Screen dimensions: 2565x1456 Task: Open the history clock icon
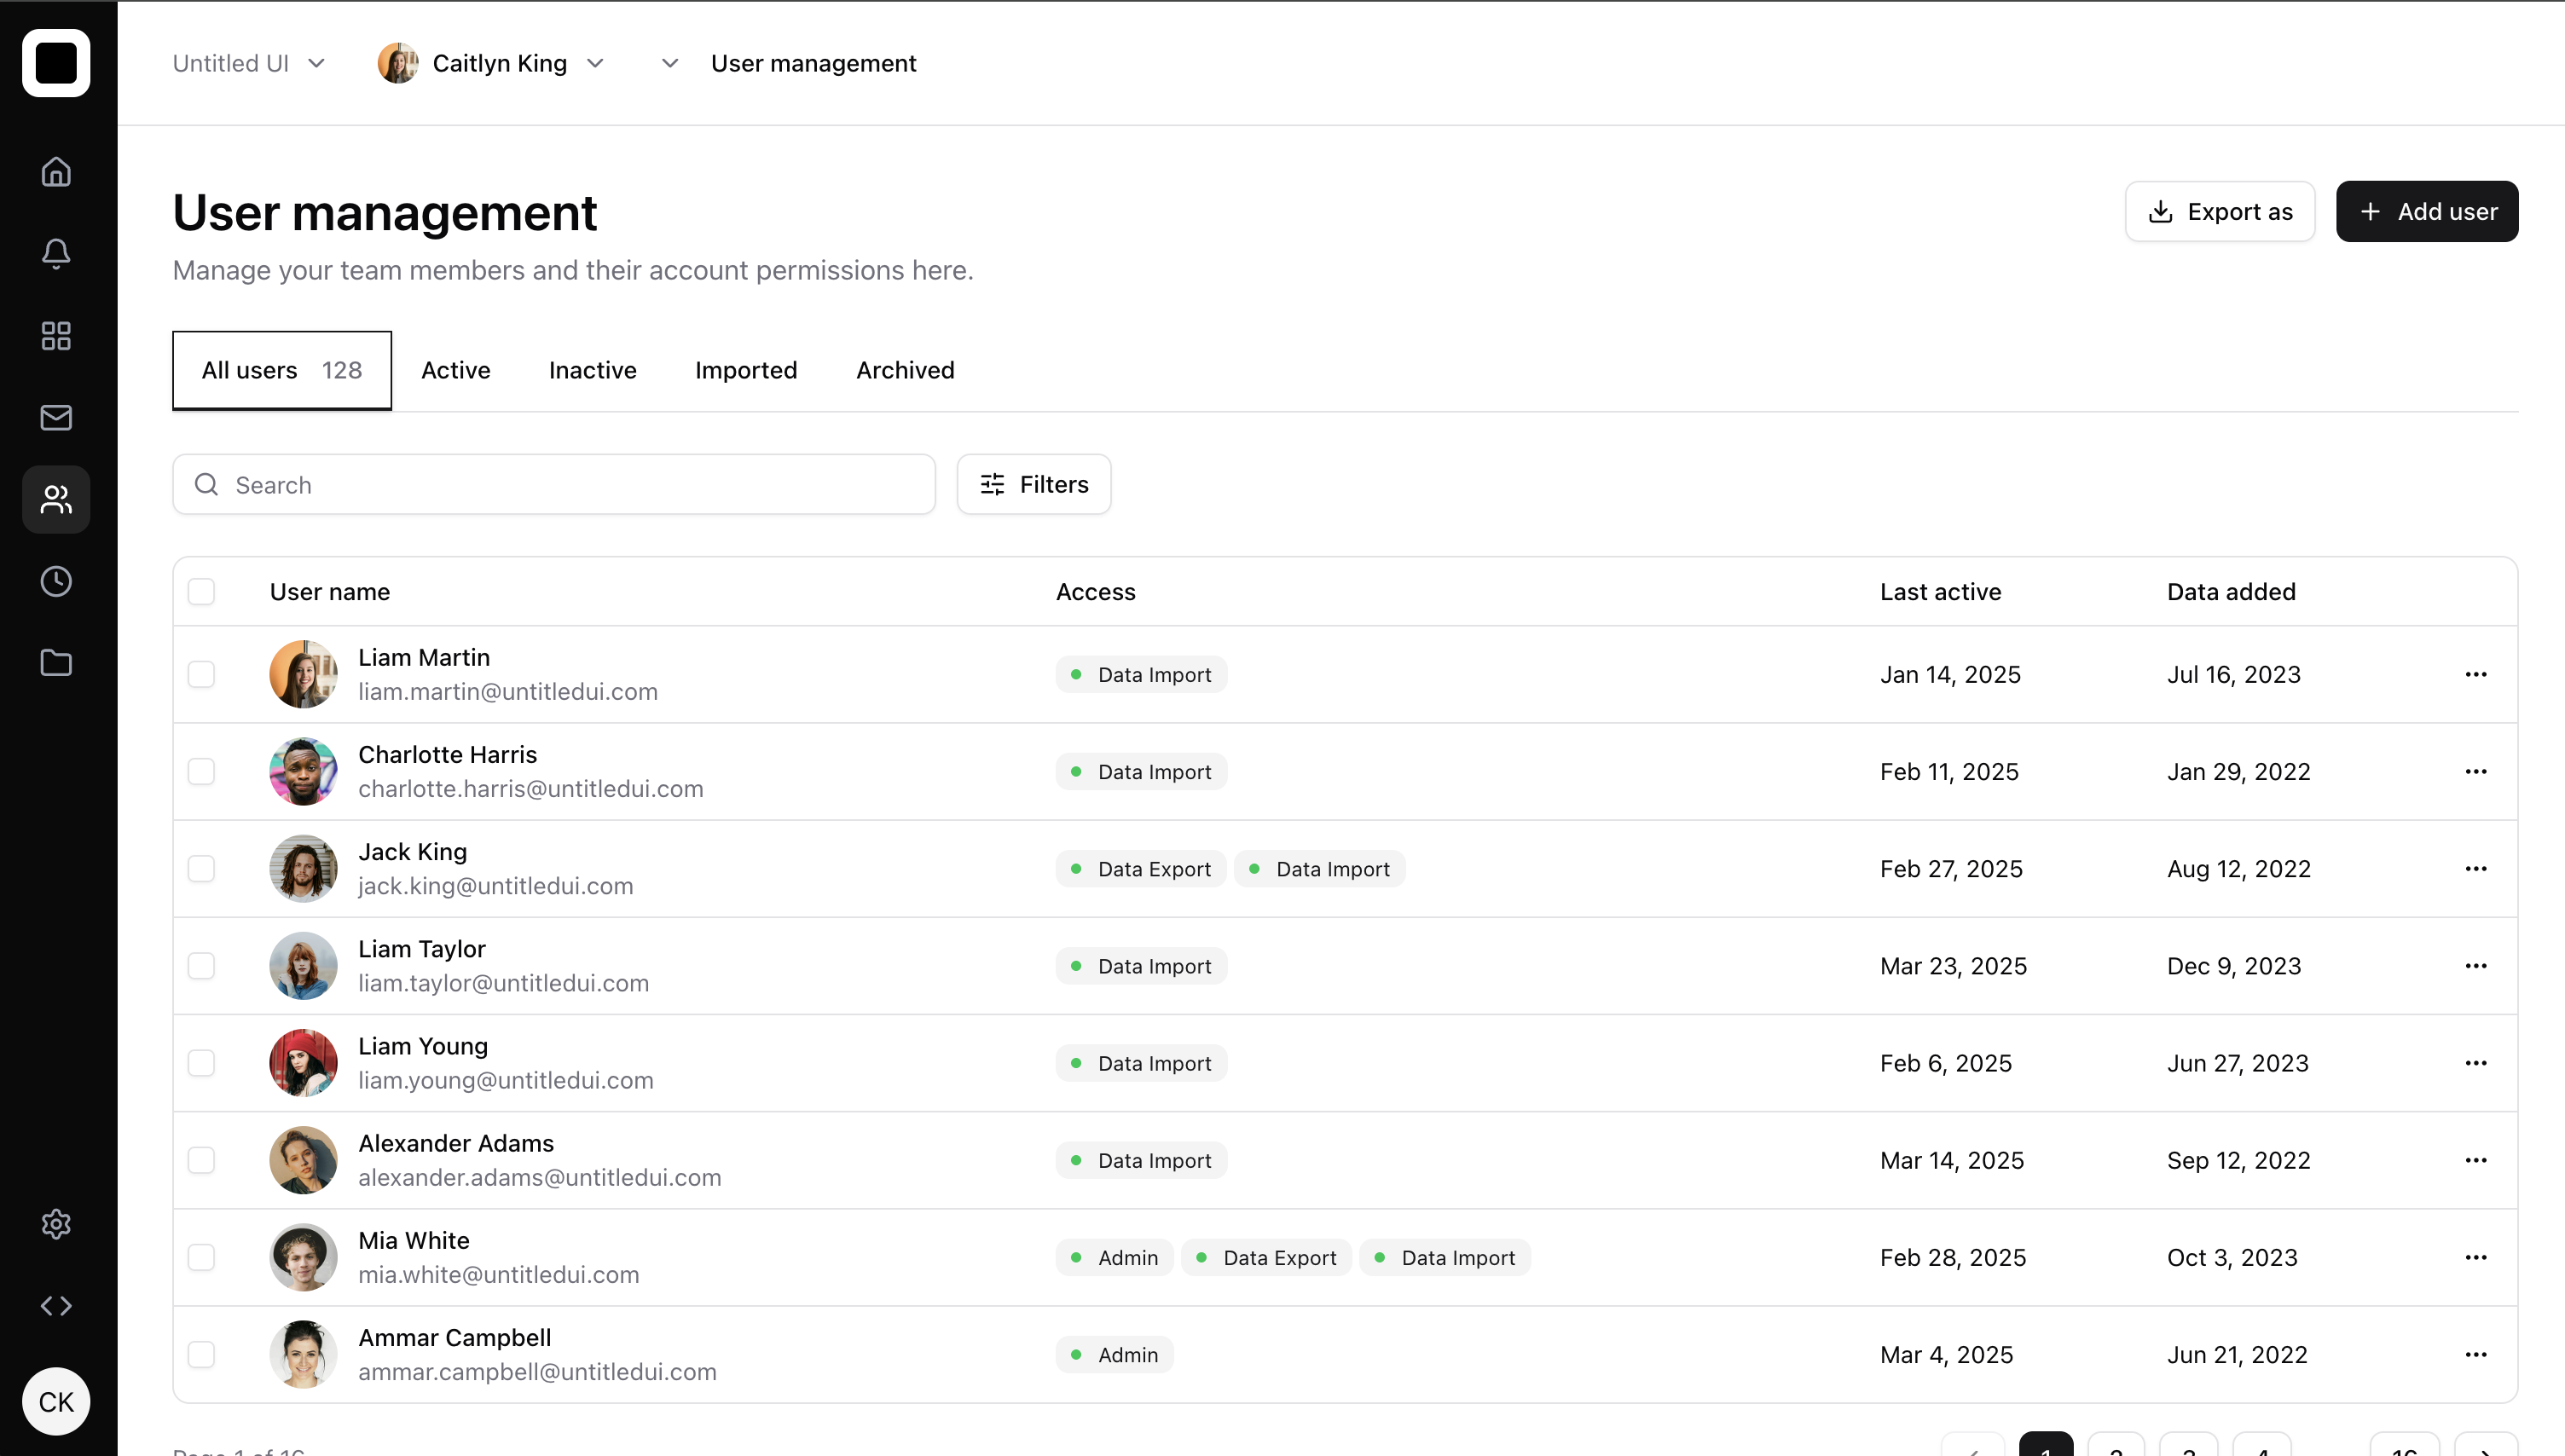coord(56,581)
